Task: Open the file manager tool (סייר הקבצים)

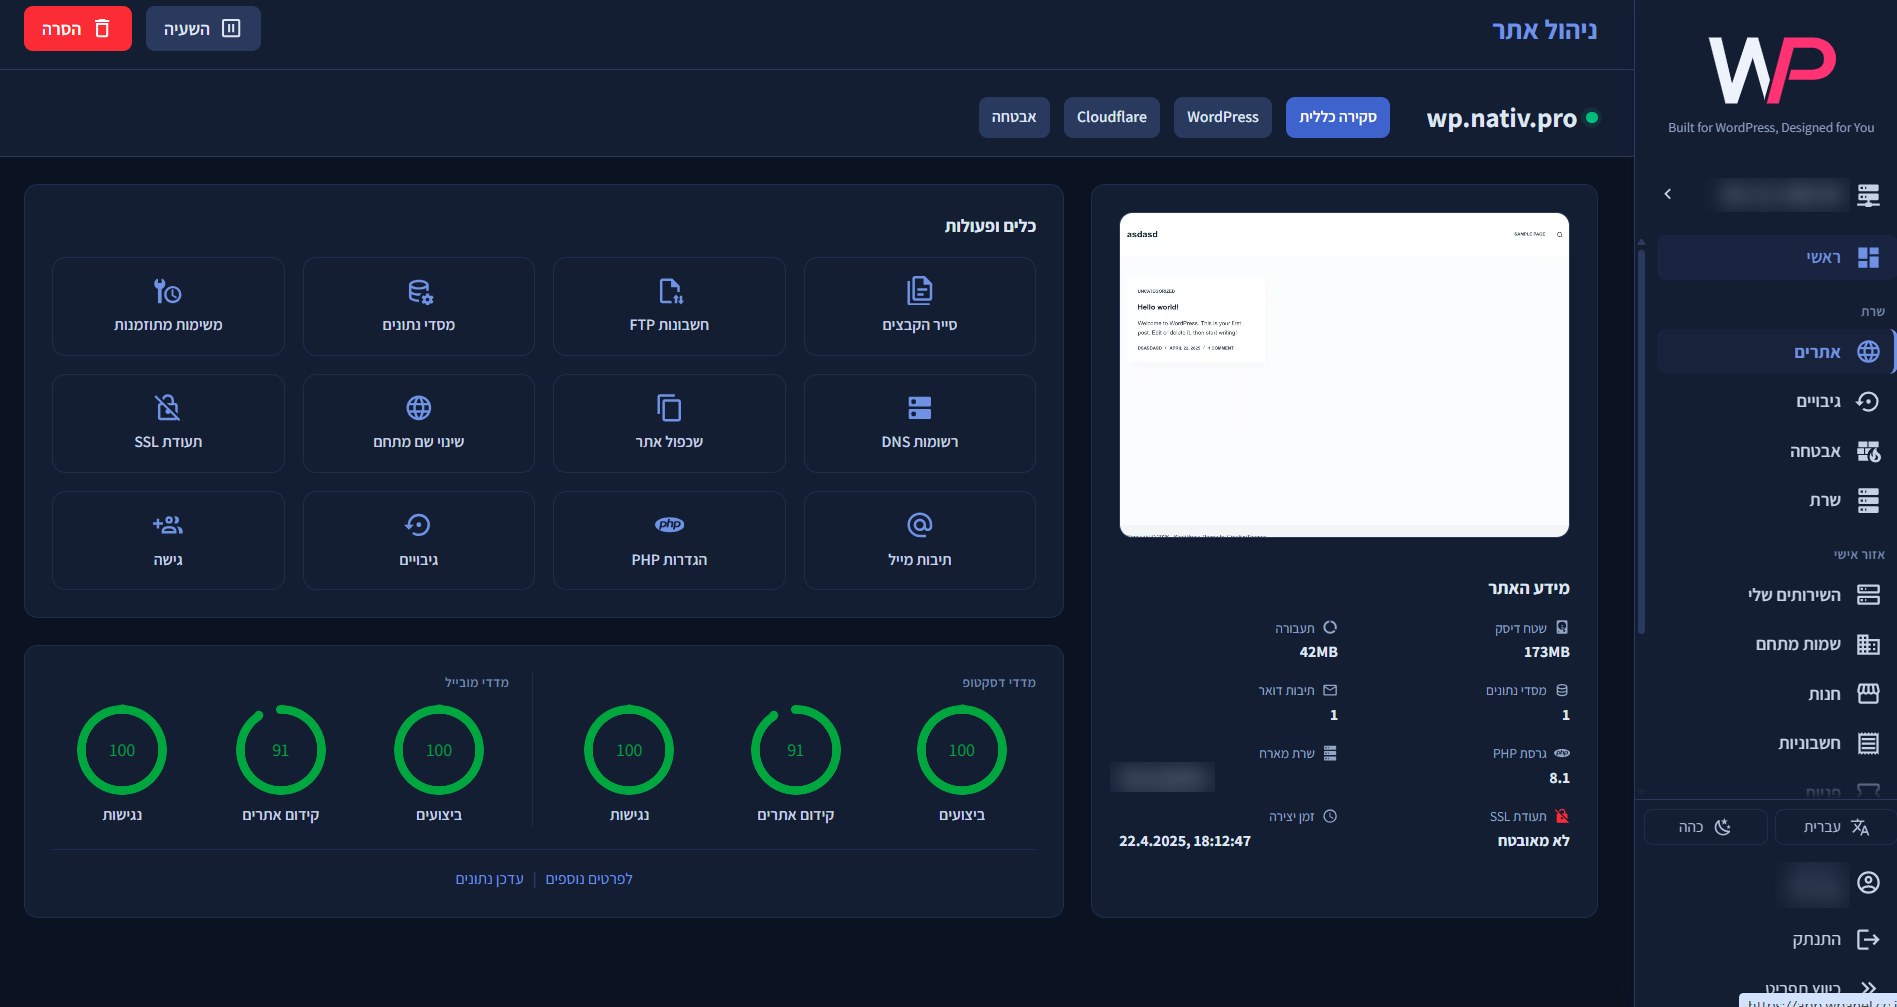Action: click(x=919, y=306)
